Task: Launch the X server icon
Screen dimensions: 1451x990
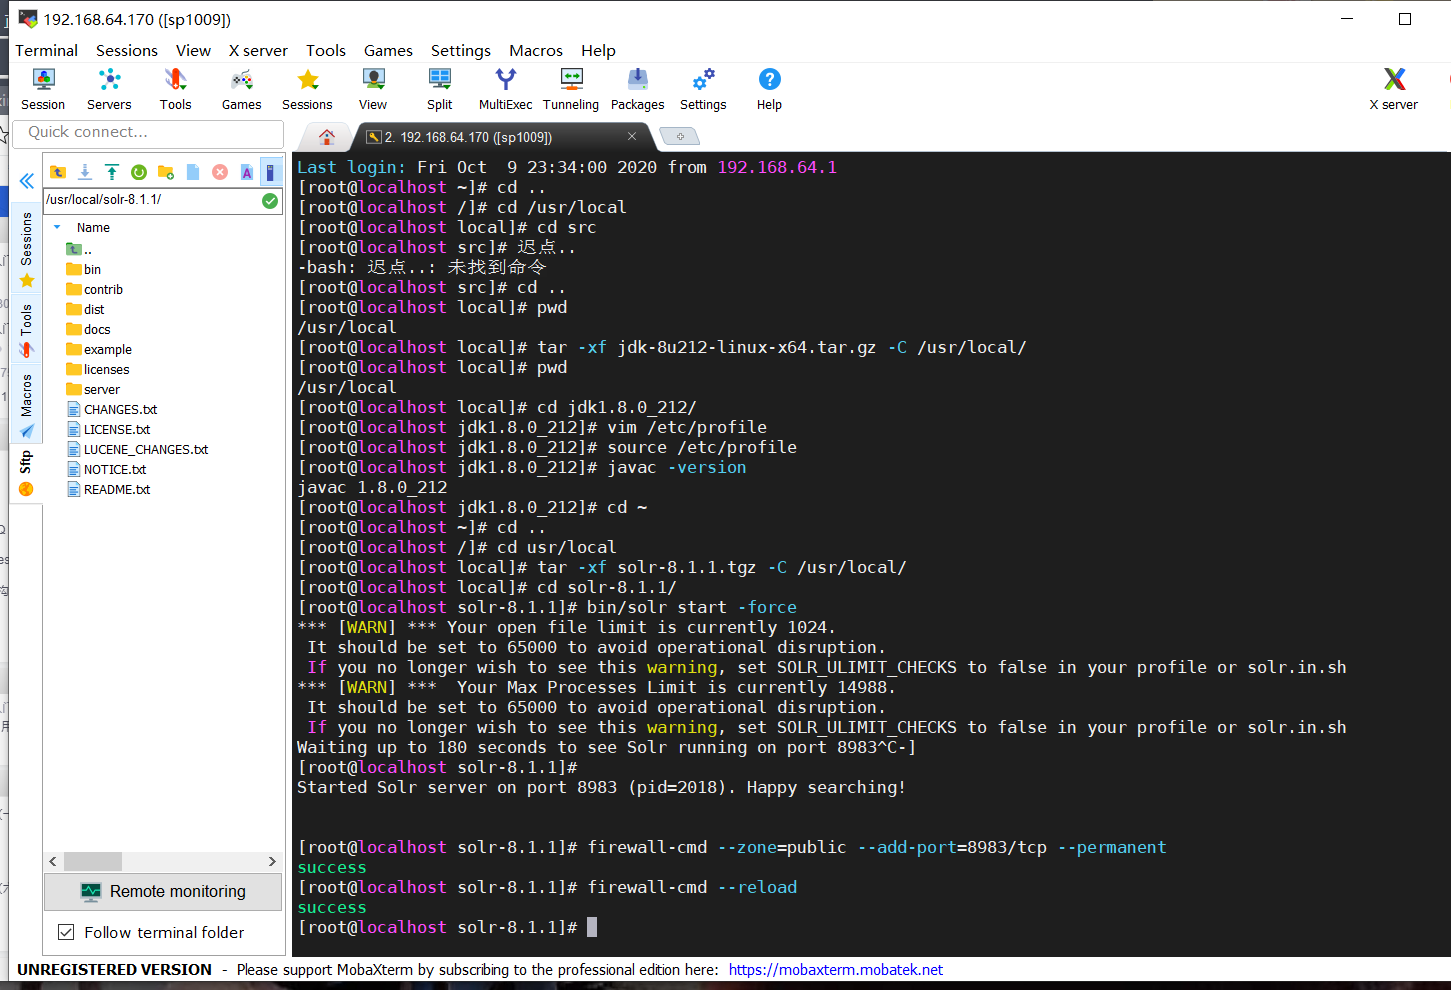Action: (1394, 89)
